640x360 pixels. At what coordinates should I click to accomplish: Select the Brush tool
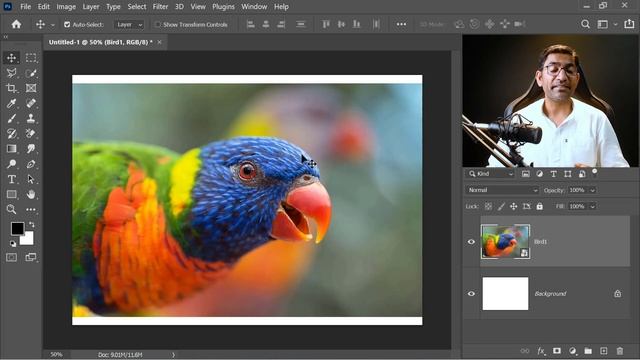(11, 118)
